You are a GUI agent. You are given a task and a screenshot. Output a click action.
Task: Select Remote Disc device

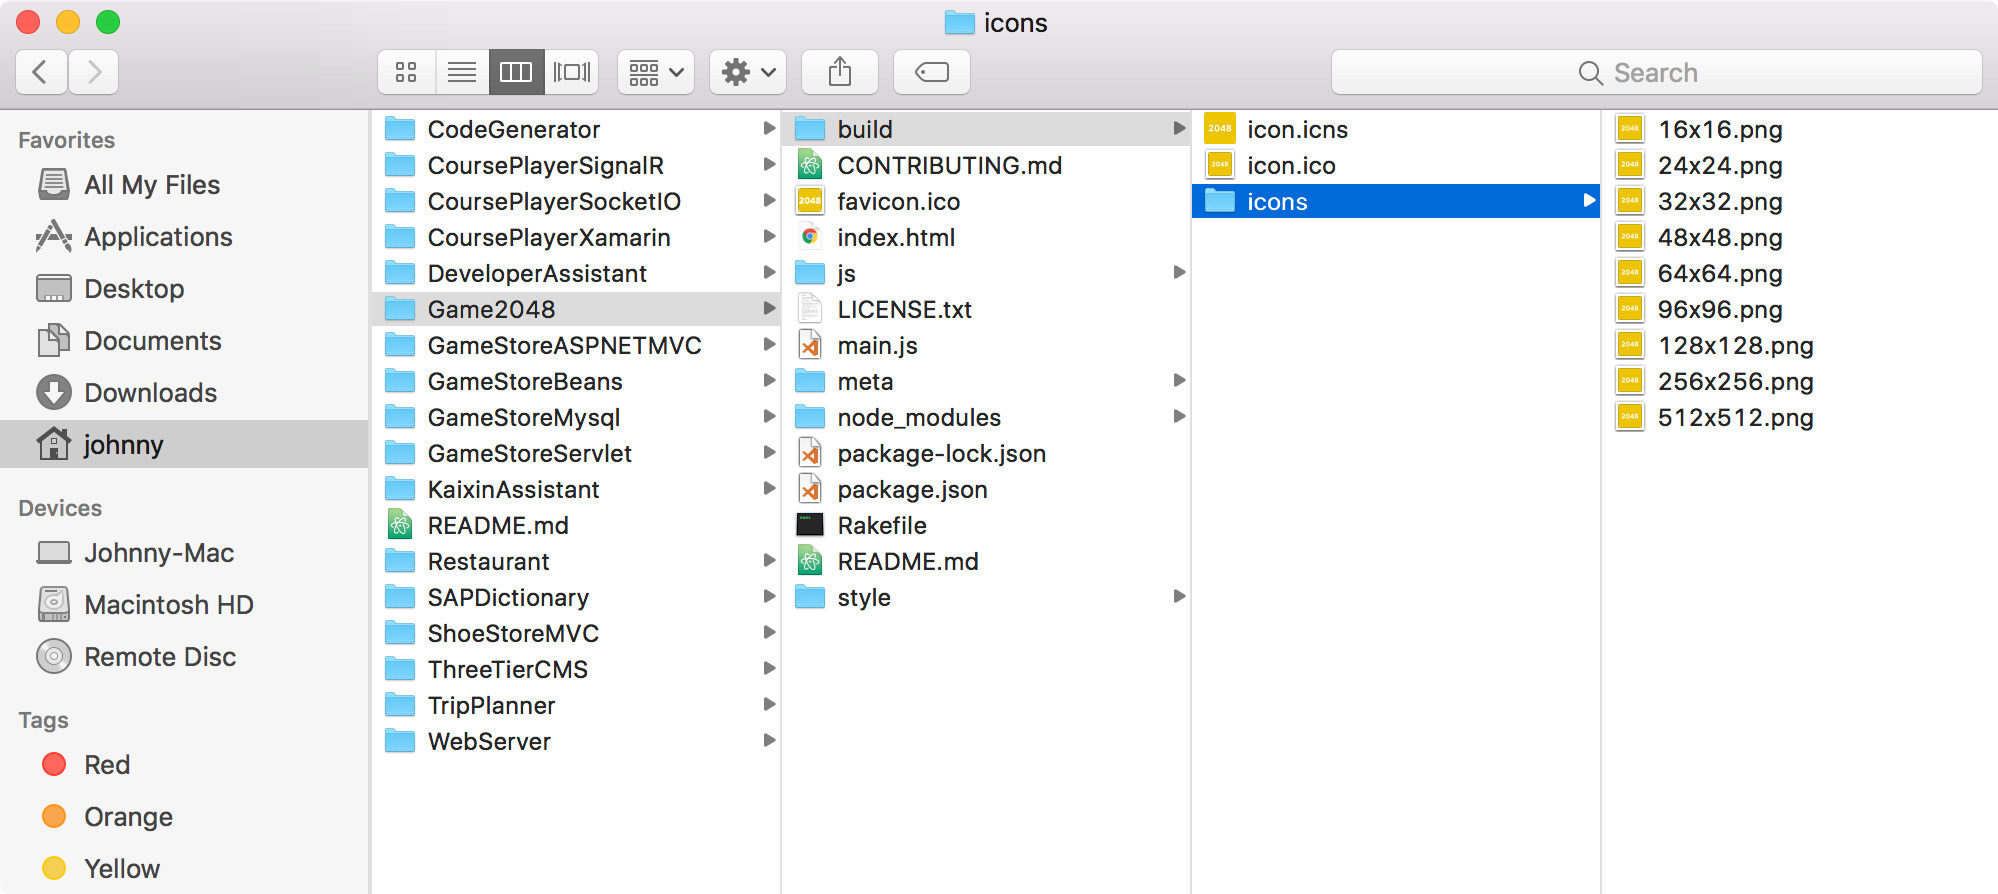[x=185, y=657]
